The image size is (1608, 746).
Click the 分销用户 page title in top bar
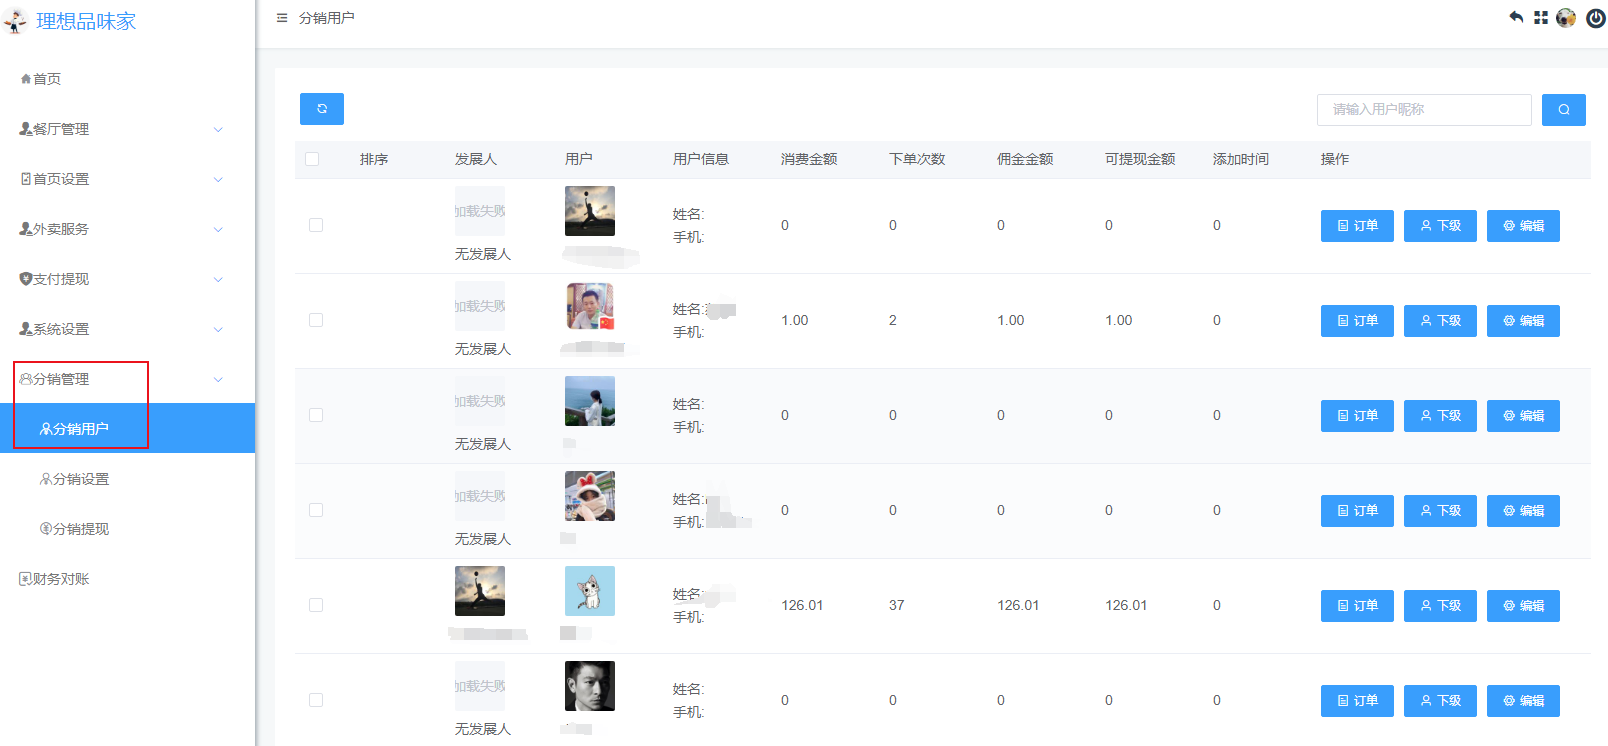click(327, 18)
